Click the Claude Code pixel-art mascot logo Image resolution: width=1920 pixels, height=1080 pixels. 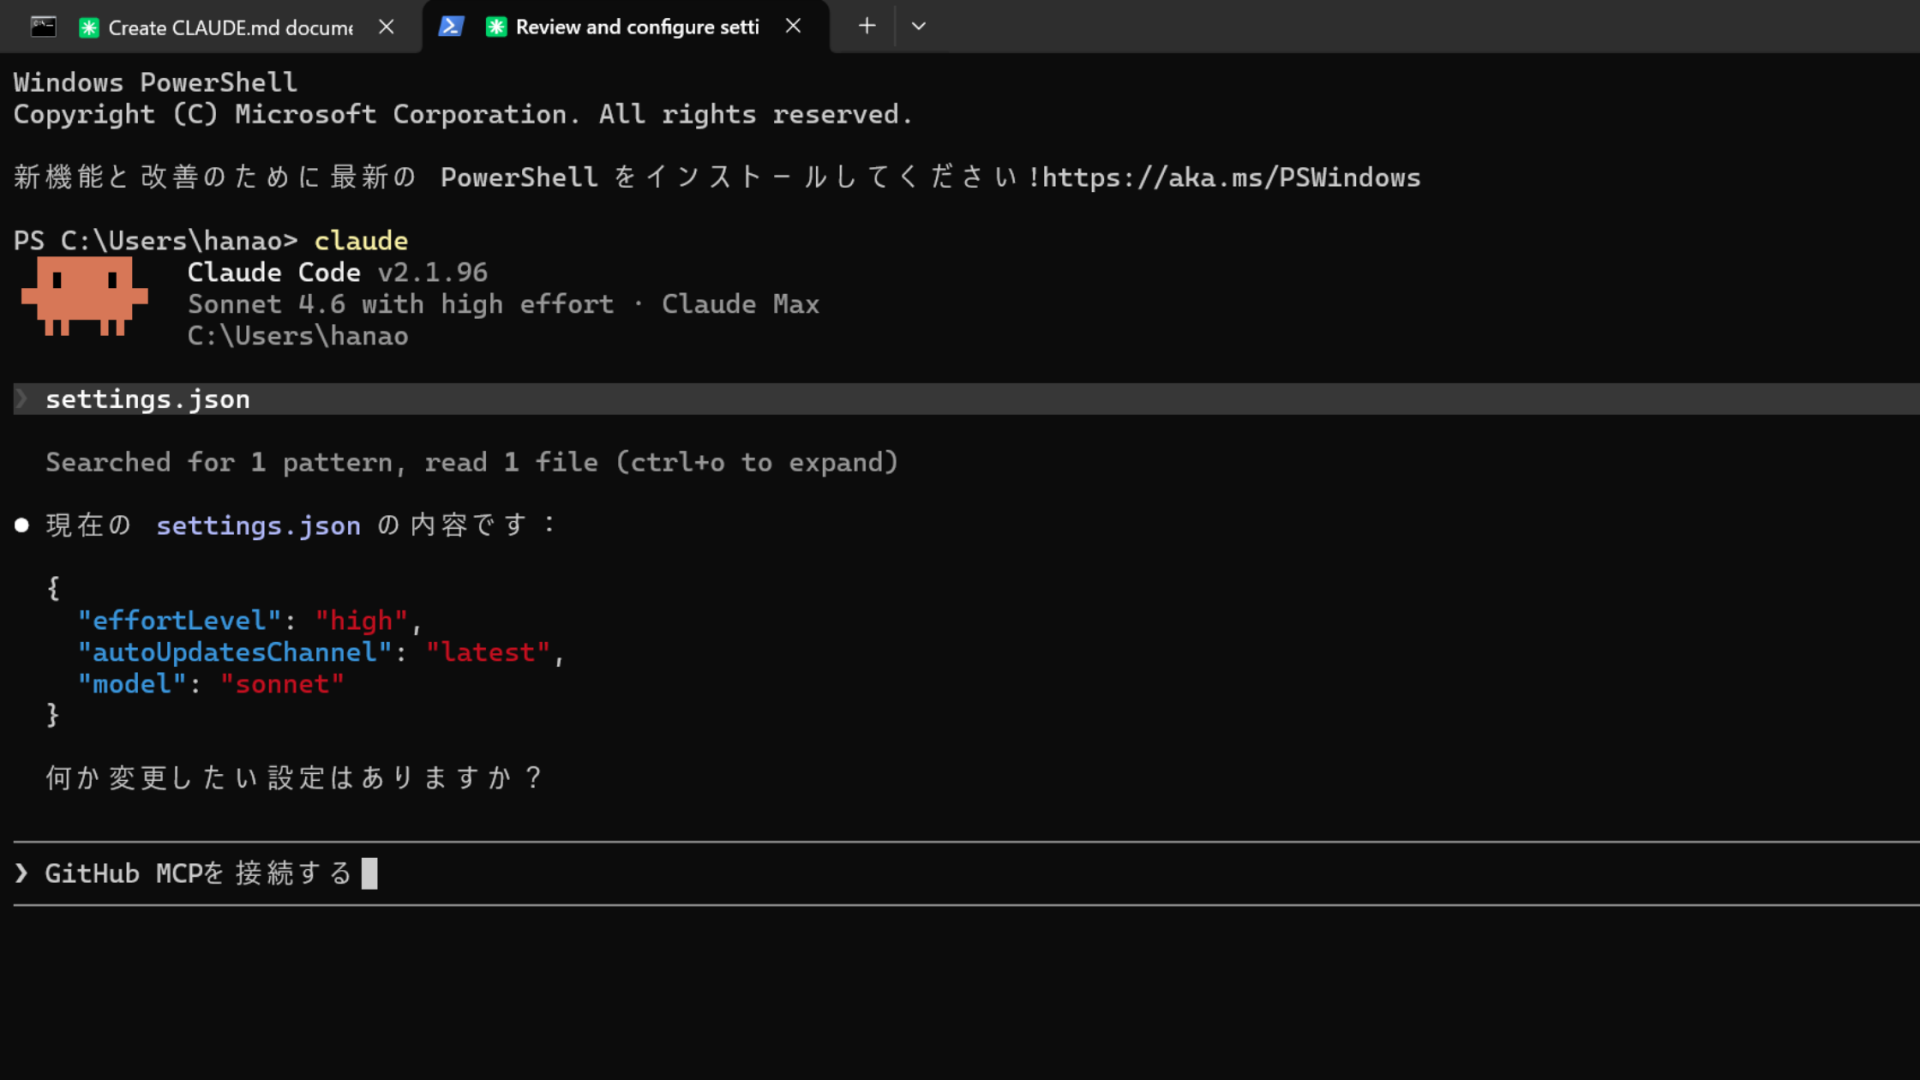coord(84,295)
